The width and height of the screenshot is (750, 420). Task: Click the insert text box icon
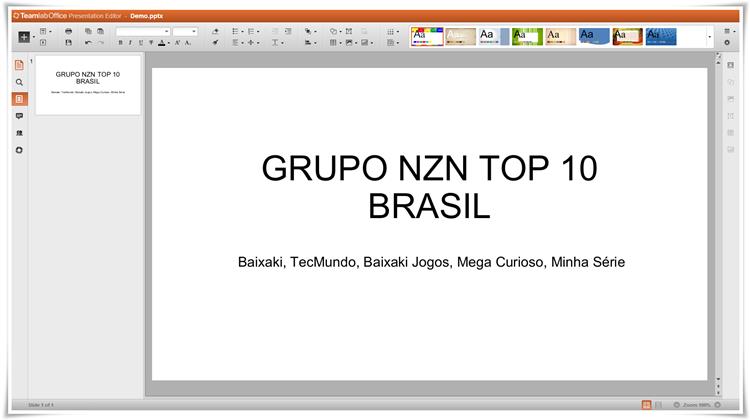click(x=349, y=31)
